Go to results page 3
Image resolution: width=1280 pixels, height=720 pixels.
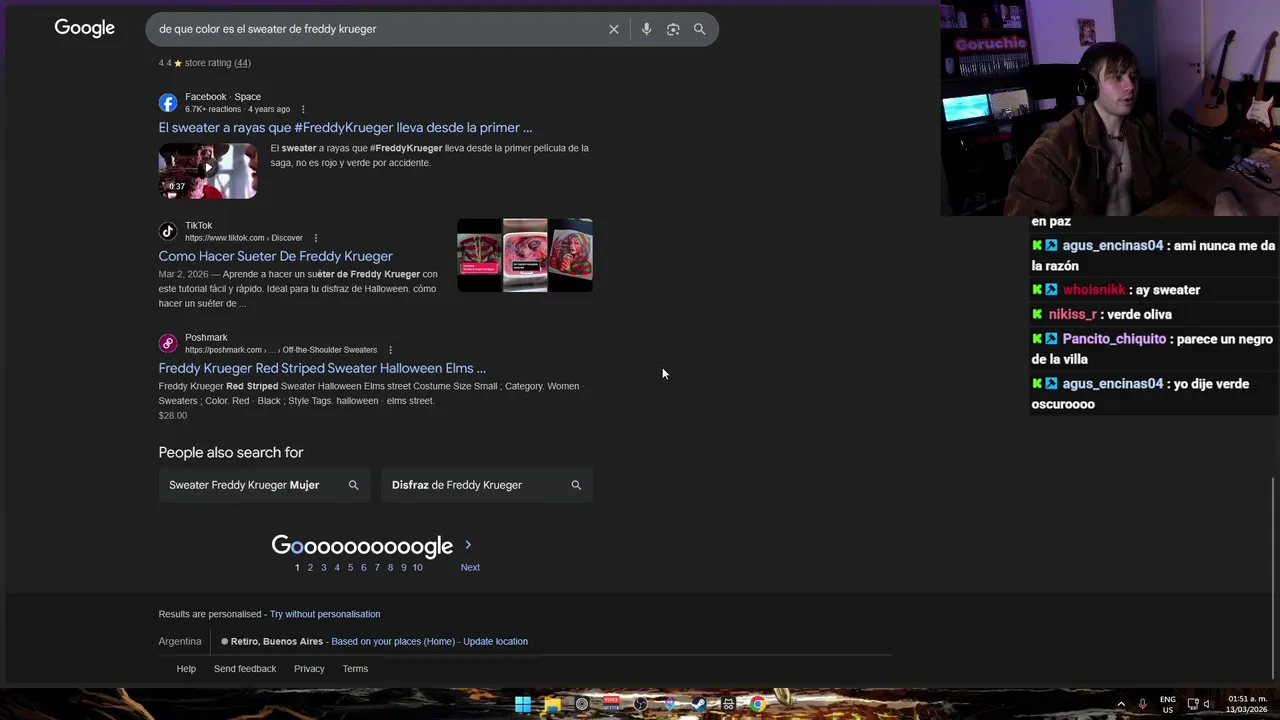(323, 567)
